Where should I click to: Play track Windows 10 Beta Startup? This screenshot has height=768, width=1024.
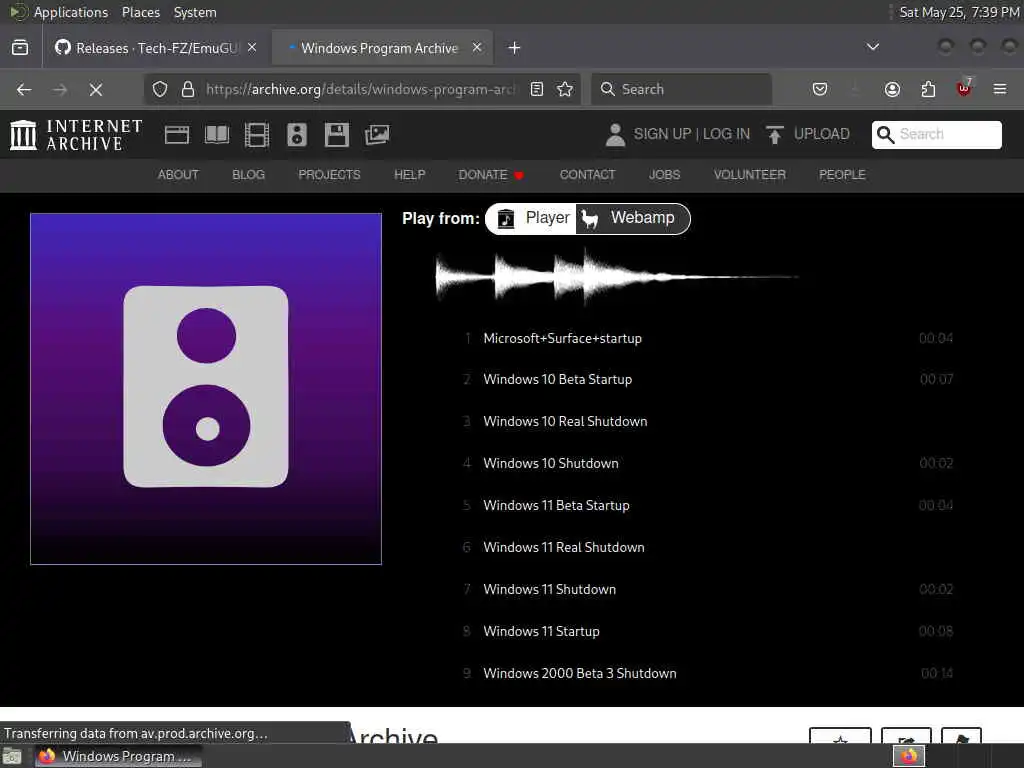[709, 379]
